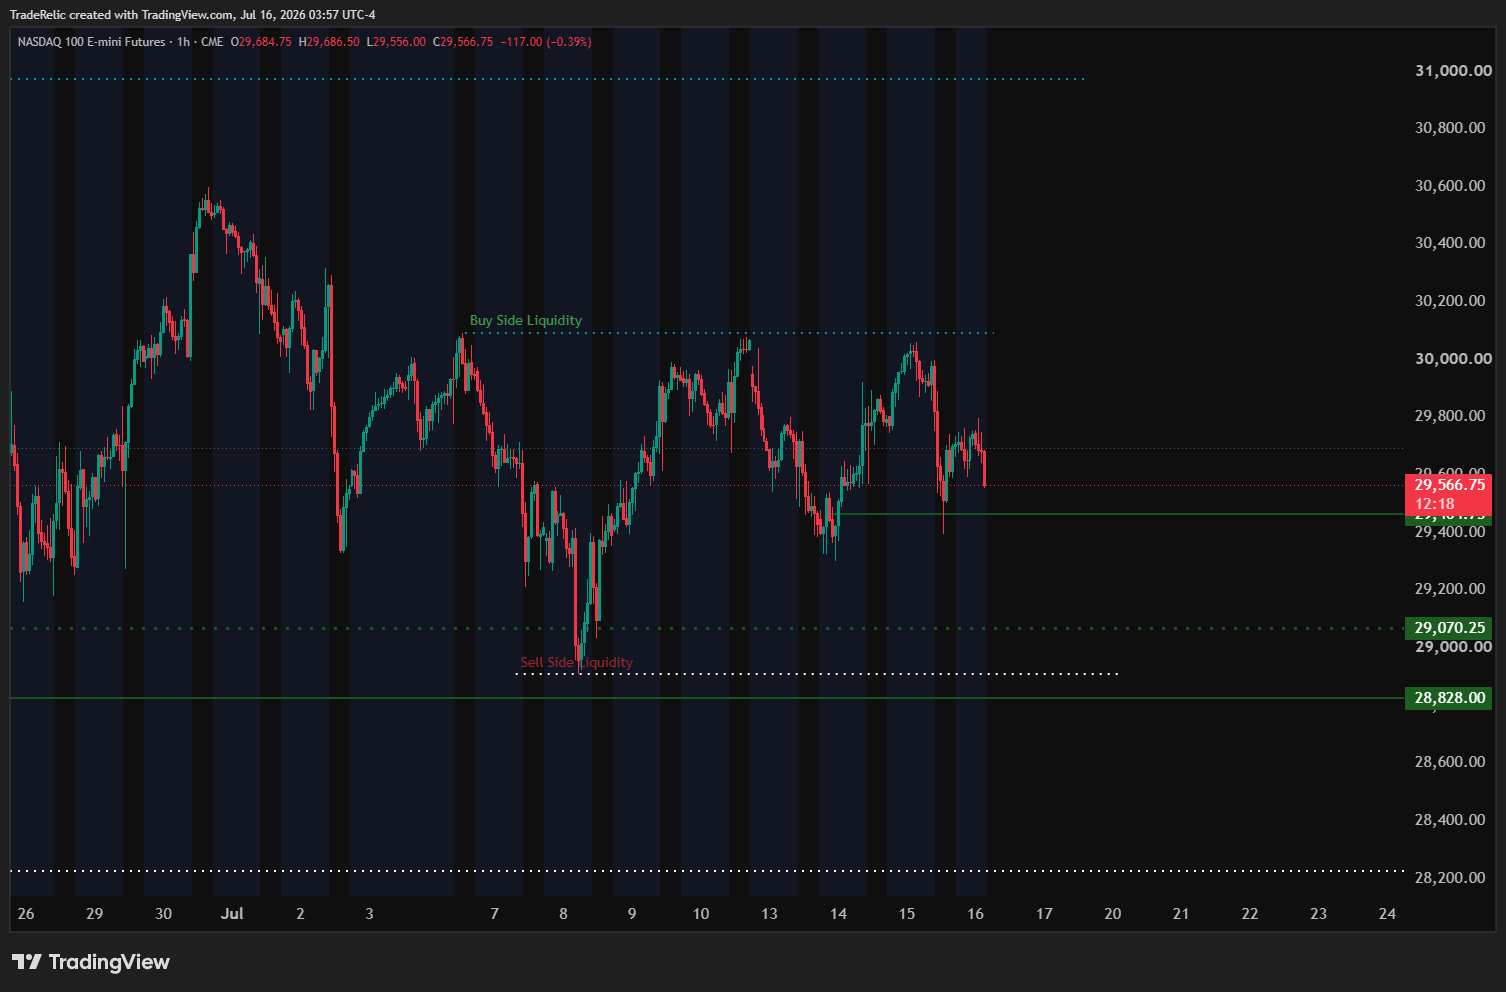Screen dimensions: 1506x992
Task: Select the NASDAQ 100 E-mini Futures symbol title
Action: (92, 42)
